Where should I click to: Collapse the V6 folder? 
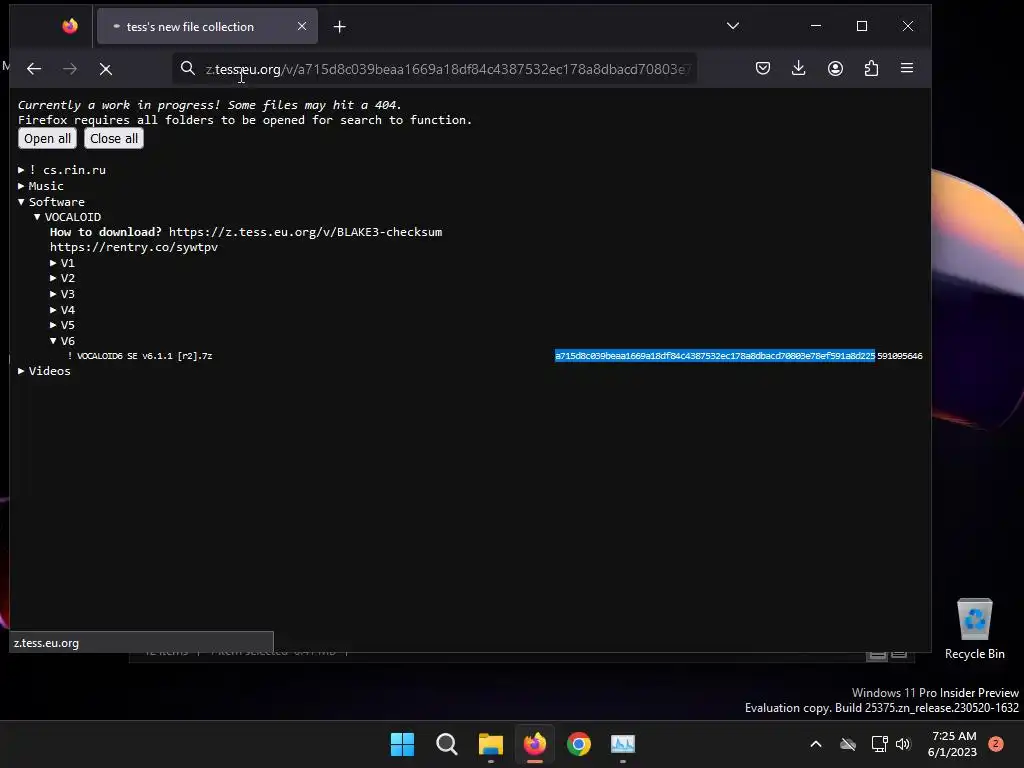pyautogui.click(x=63, y=341)
